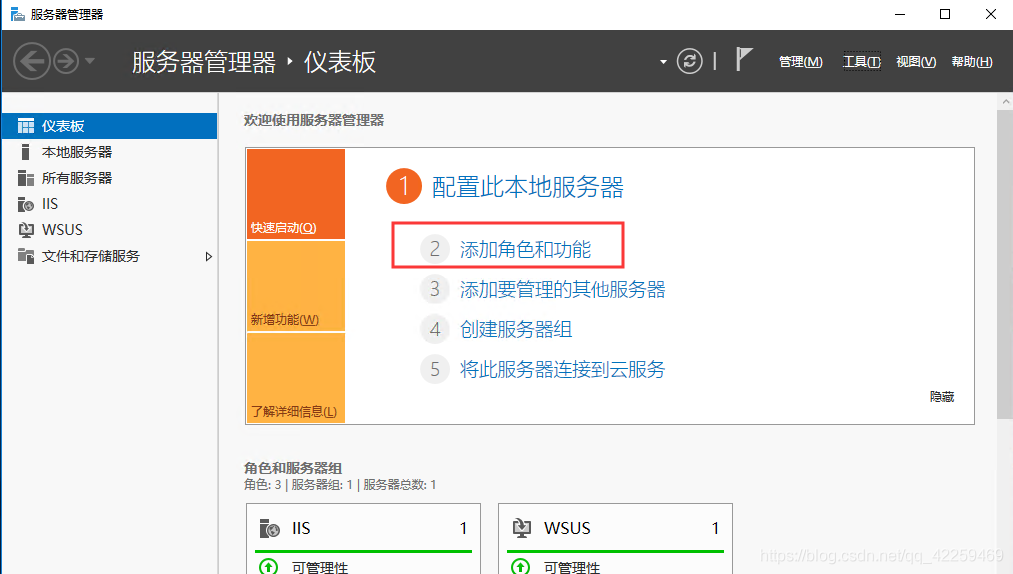
Task: Select the WSUS icon in sidebar
Action: click(26, 230)
